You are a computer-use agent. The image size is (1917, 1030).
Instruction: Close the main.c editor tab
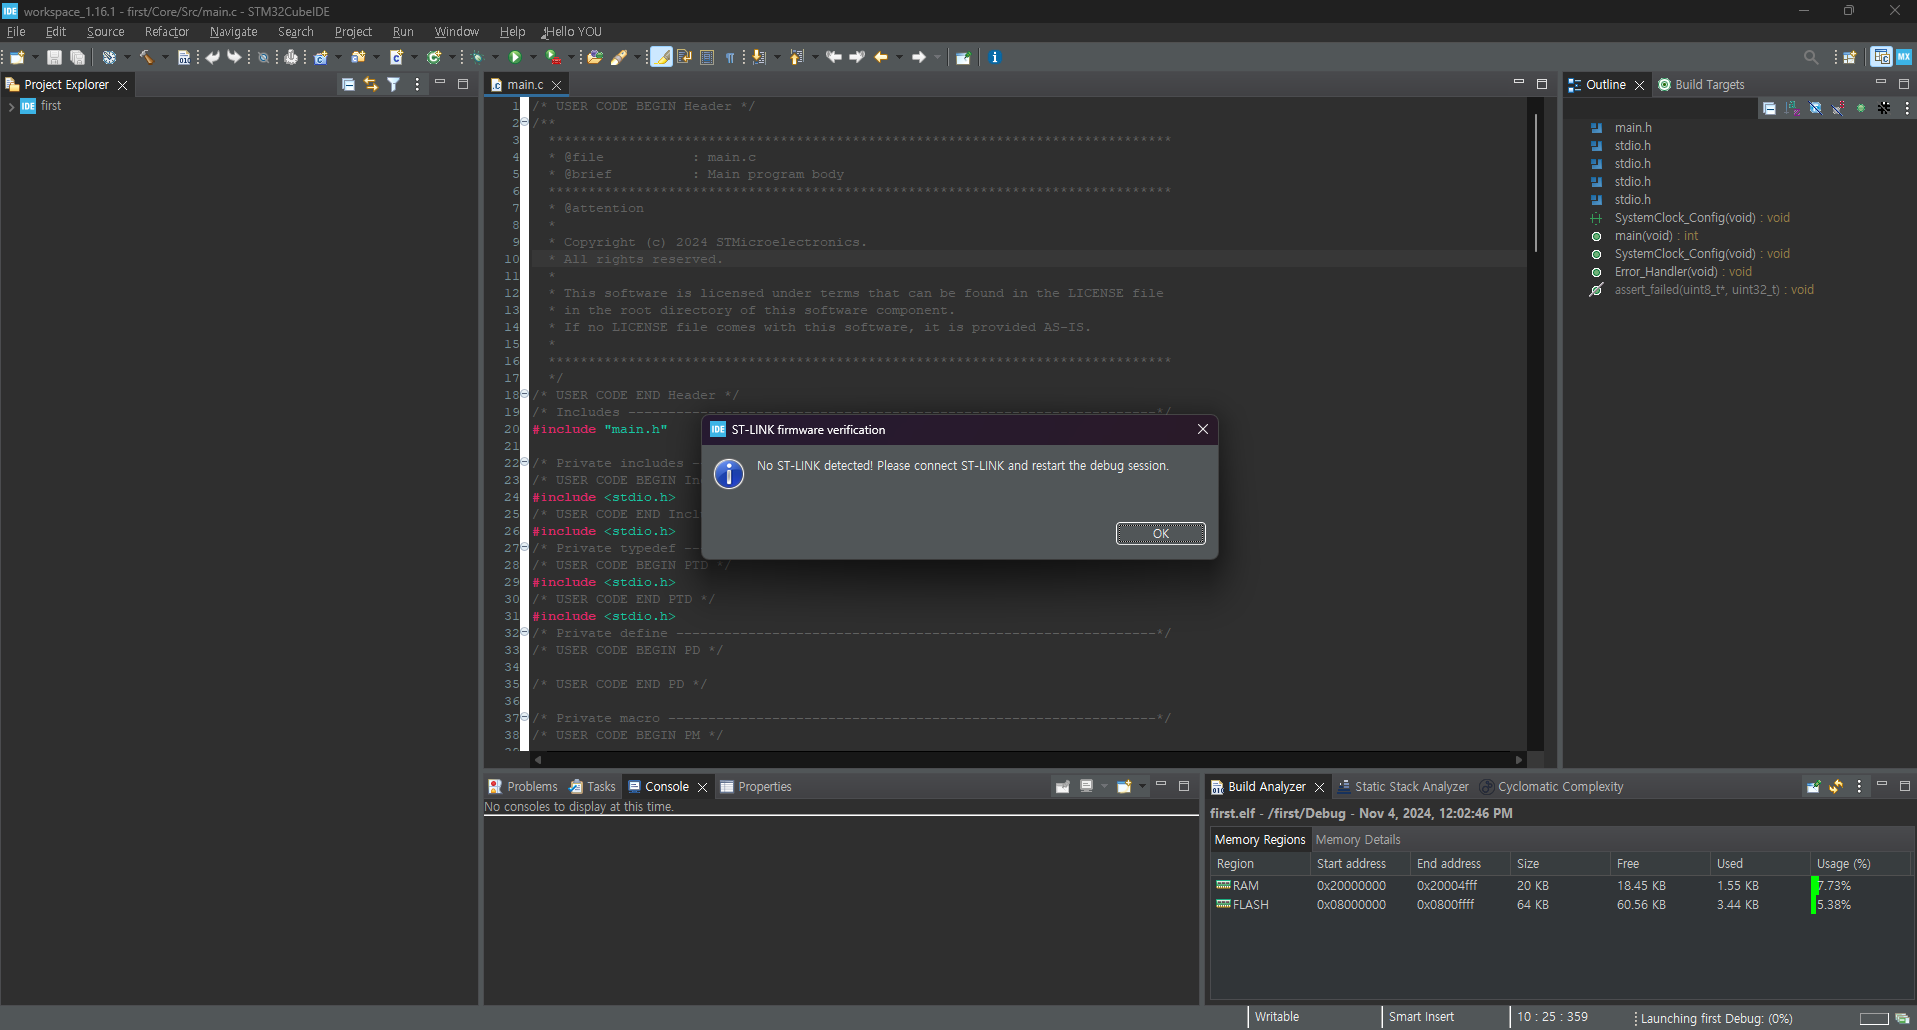coord(557,85)
